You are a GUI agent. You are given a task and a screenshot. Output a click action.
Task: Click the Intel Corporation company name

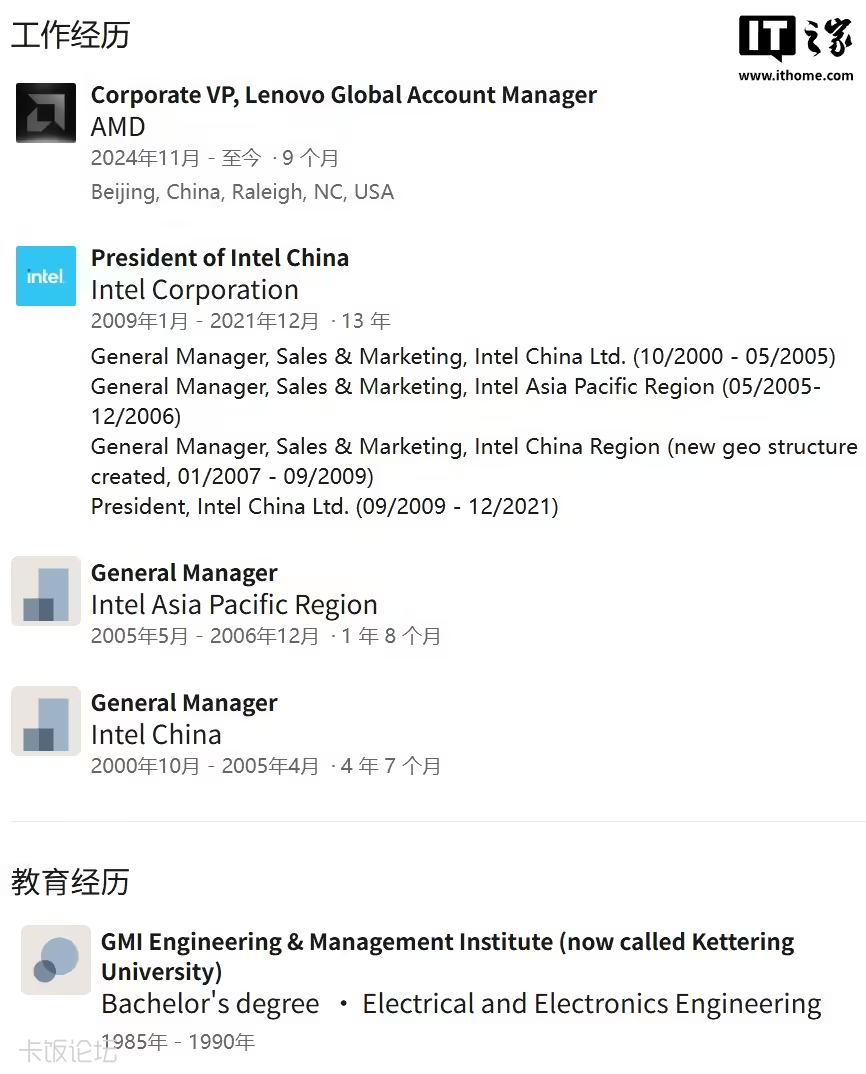[x=195, y=290]
